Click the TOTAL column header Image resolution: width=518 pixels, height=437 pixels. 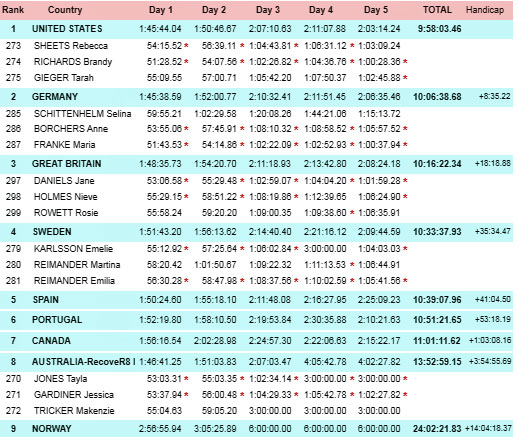point(437,10)
